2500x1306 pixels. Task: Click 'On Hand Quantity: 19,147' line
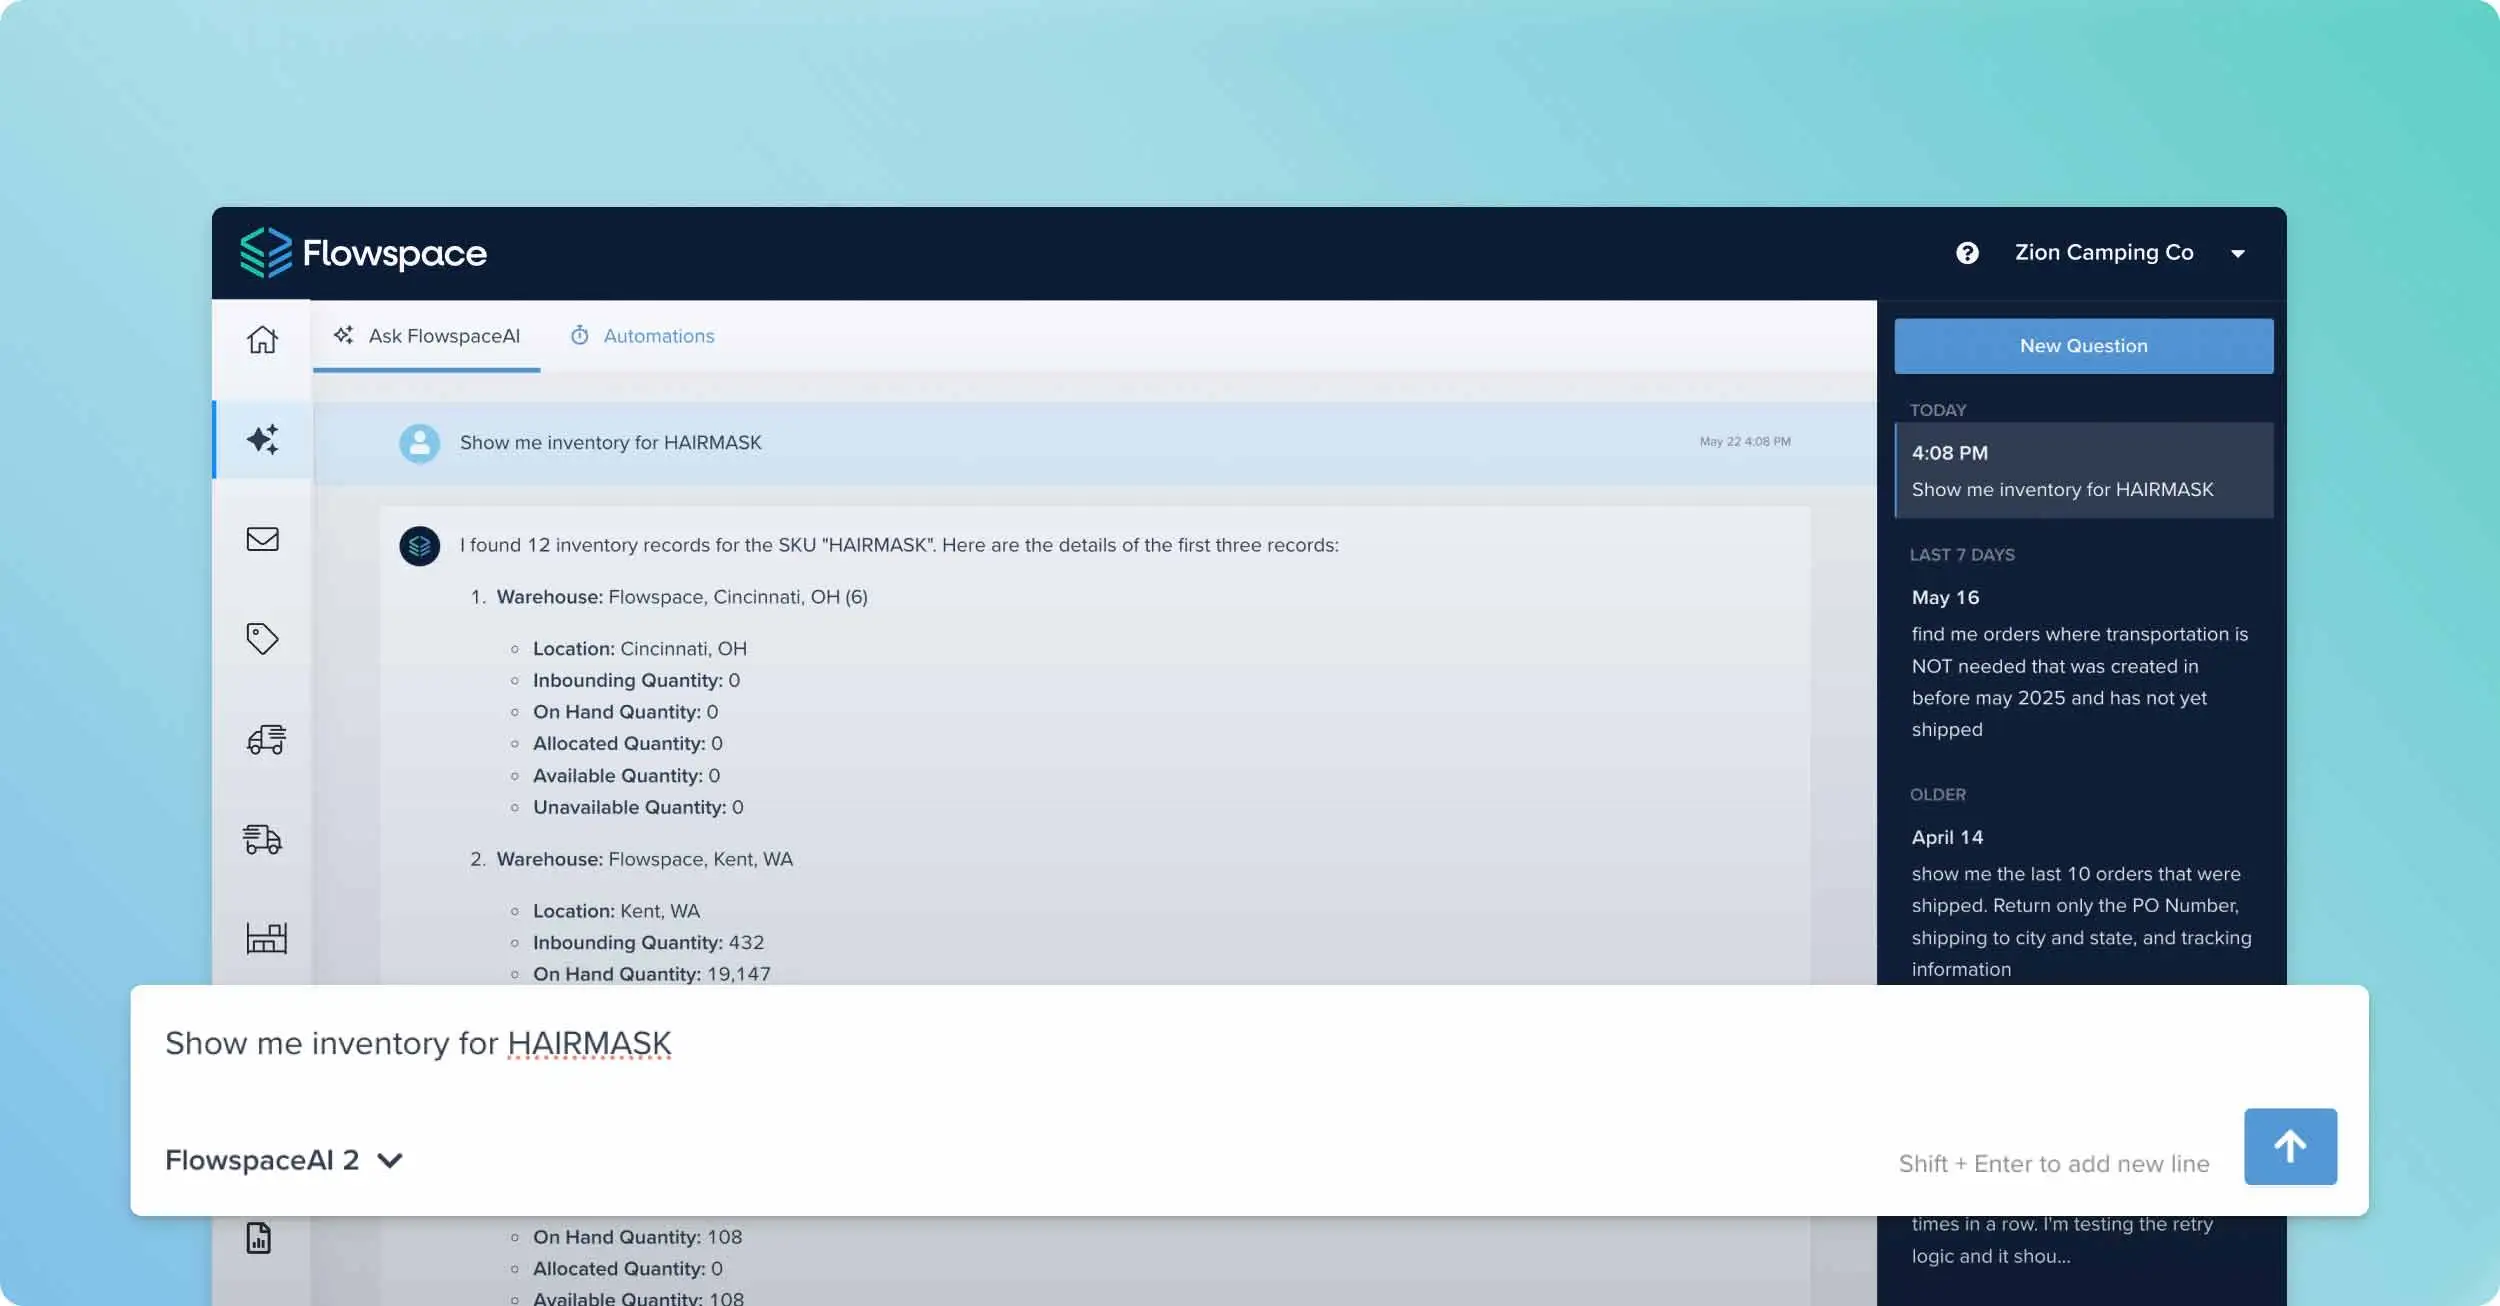651,974
